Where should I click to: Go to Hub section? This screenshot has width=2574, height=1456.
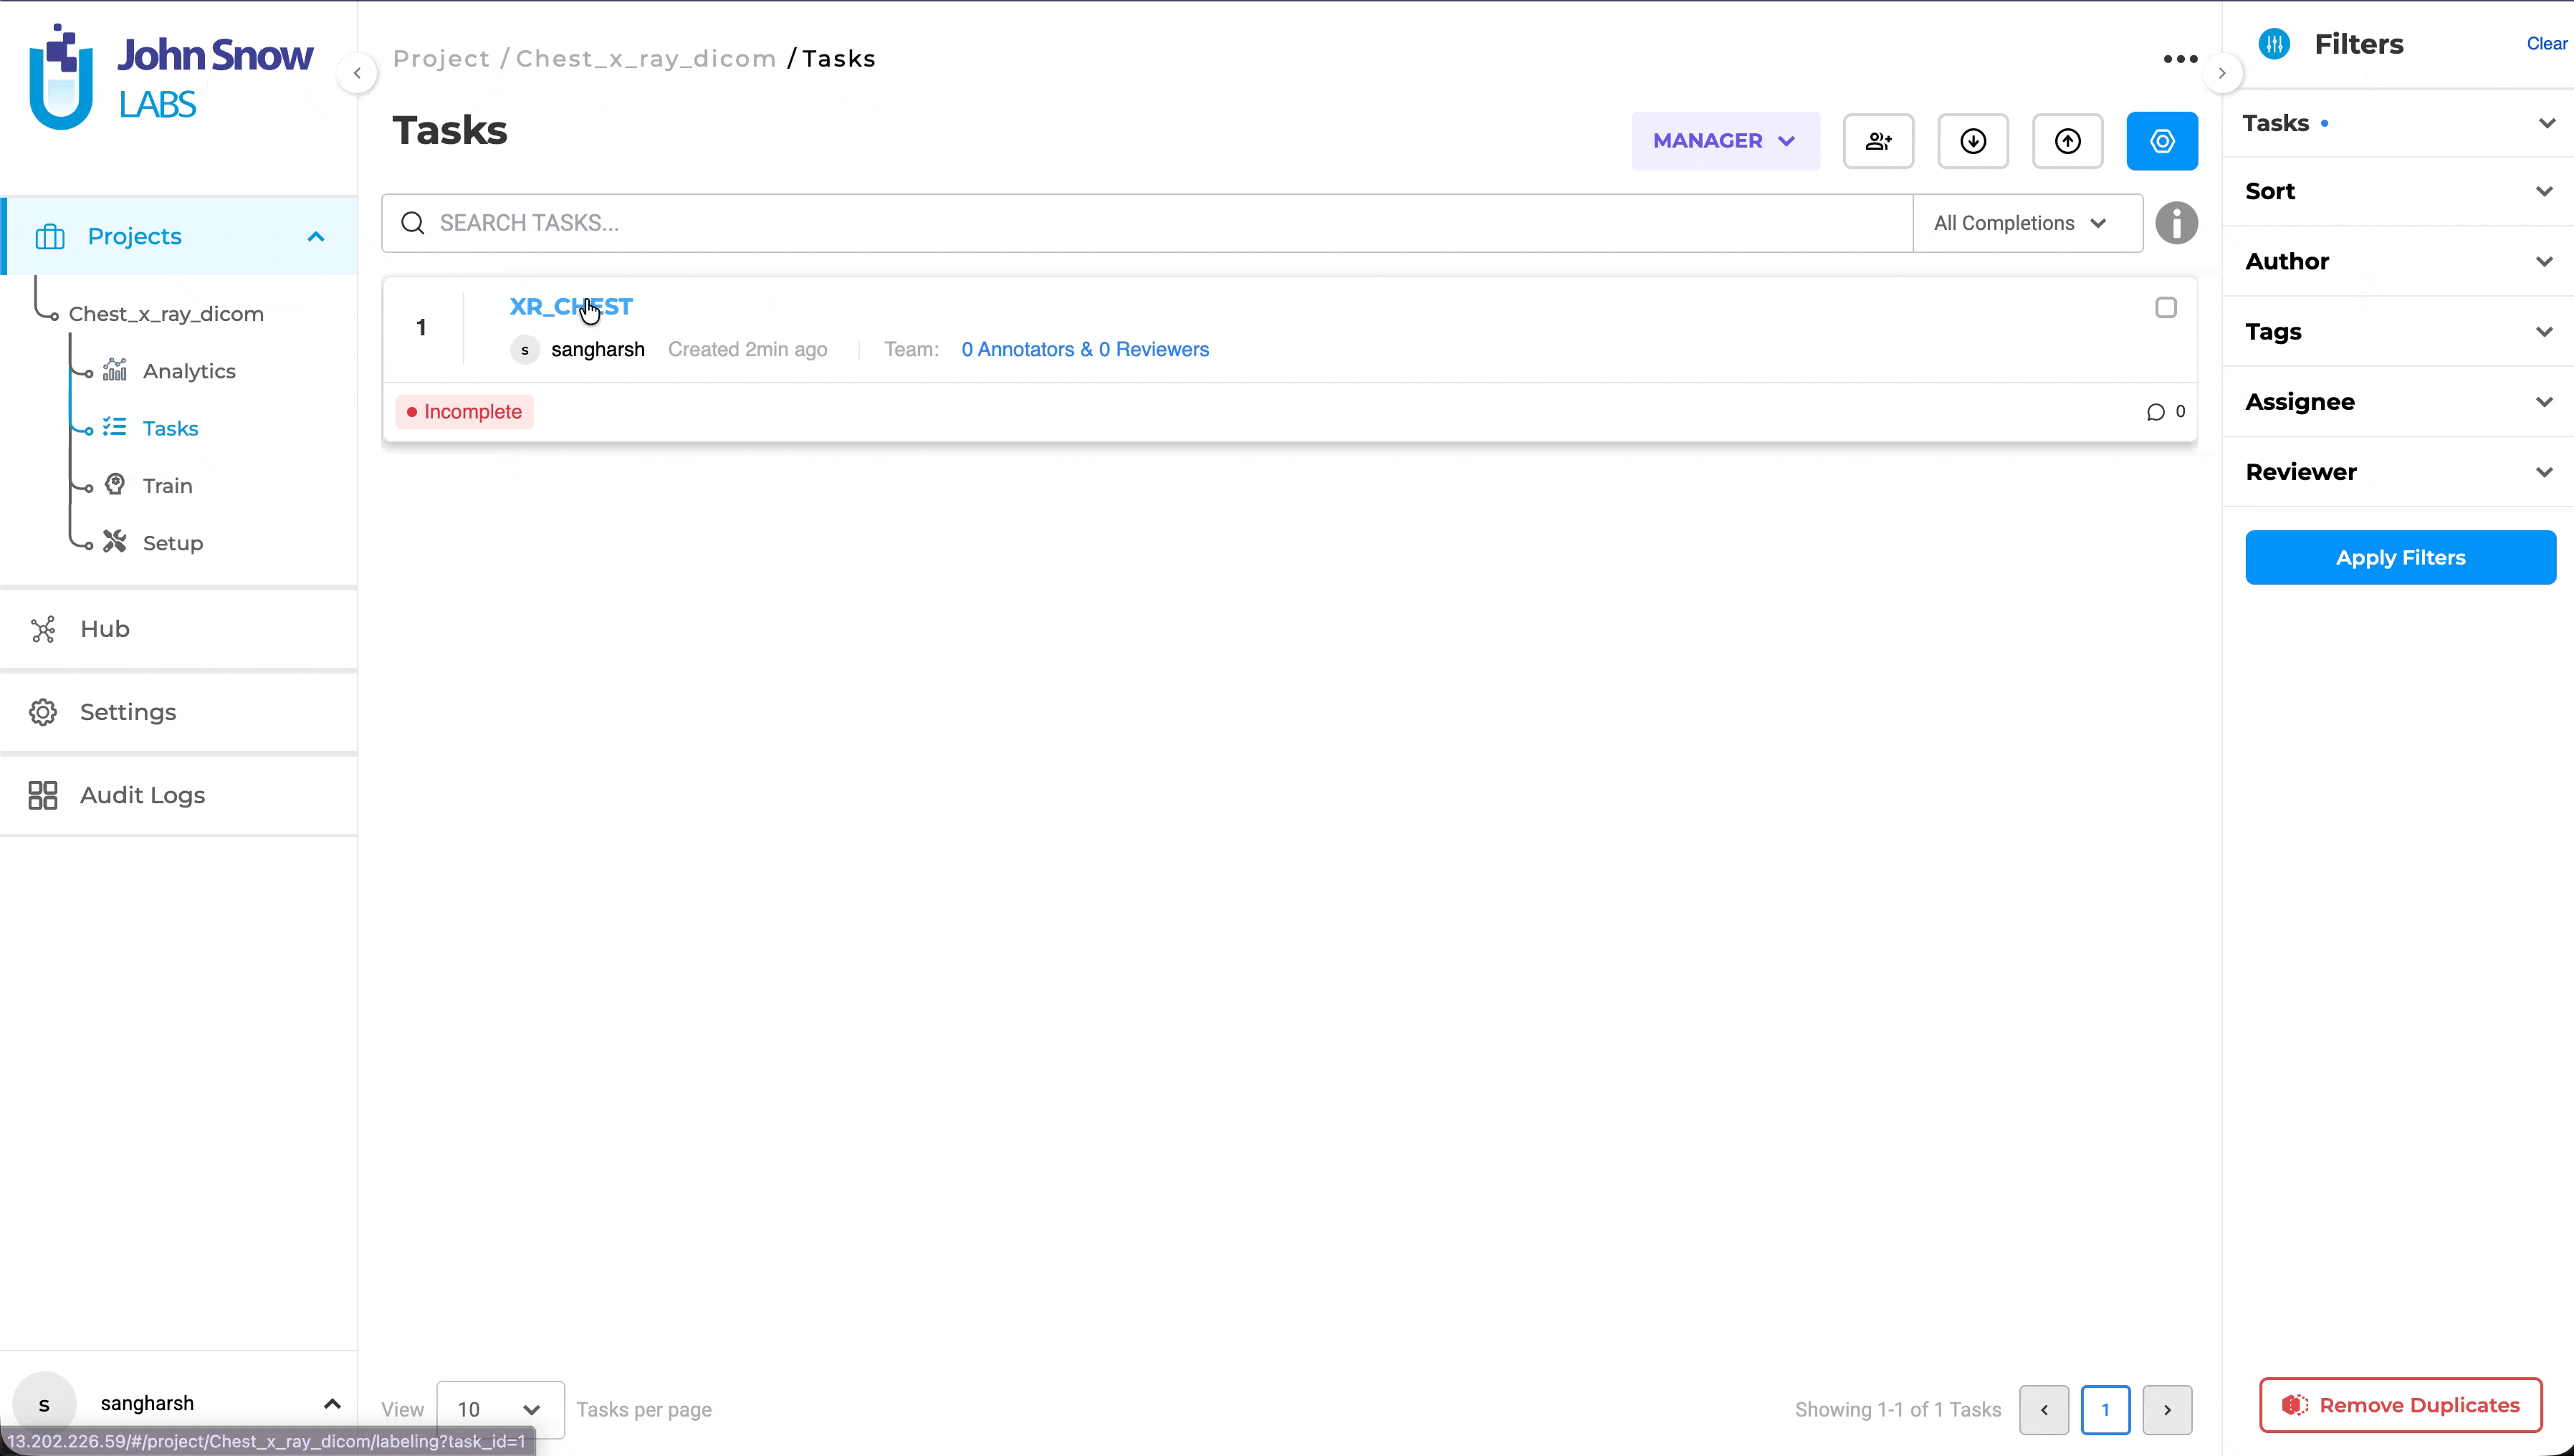click(x=178, y=629)
